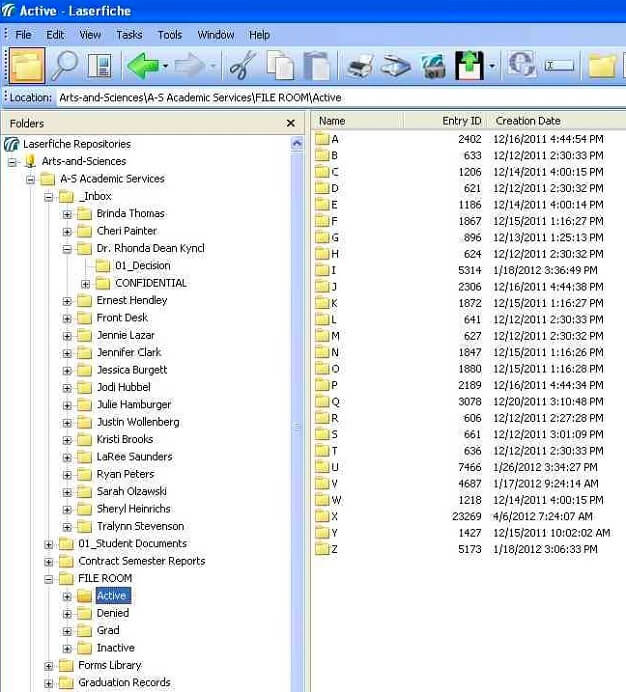This screenshot has width=626, height=692.
Task: Click the green arrow import icon
Action: click(x=470, y=66)
